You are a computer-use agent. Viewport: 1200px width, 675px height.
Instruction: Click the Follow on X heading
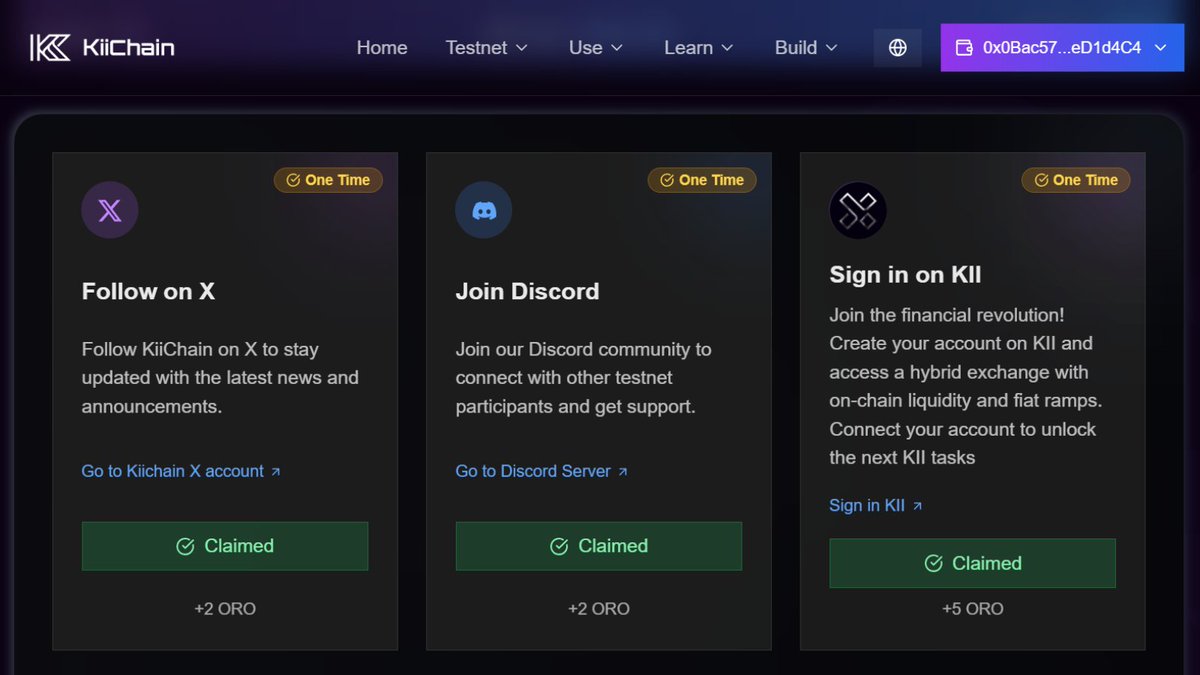148,291
